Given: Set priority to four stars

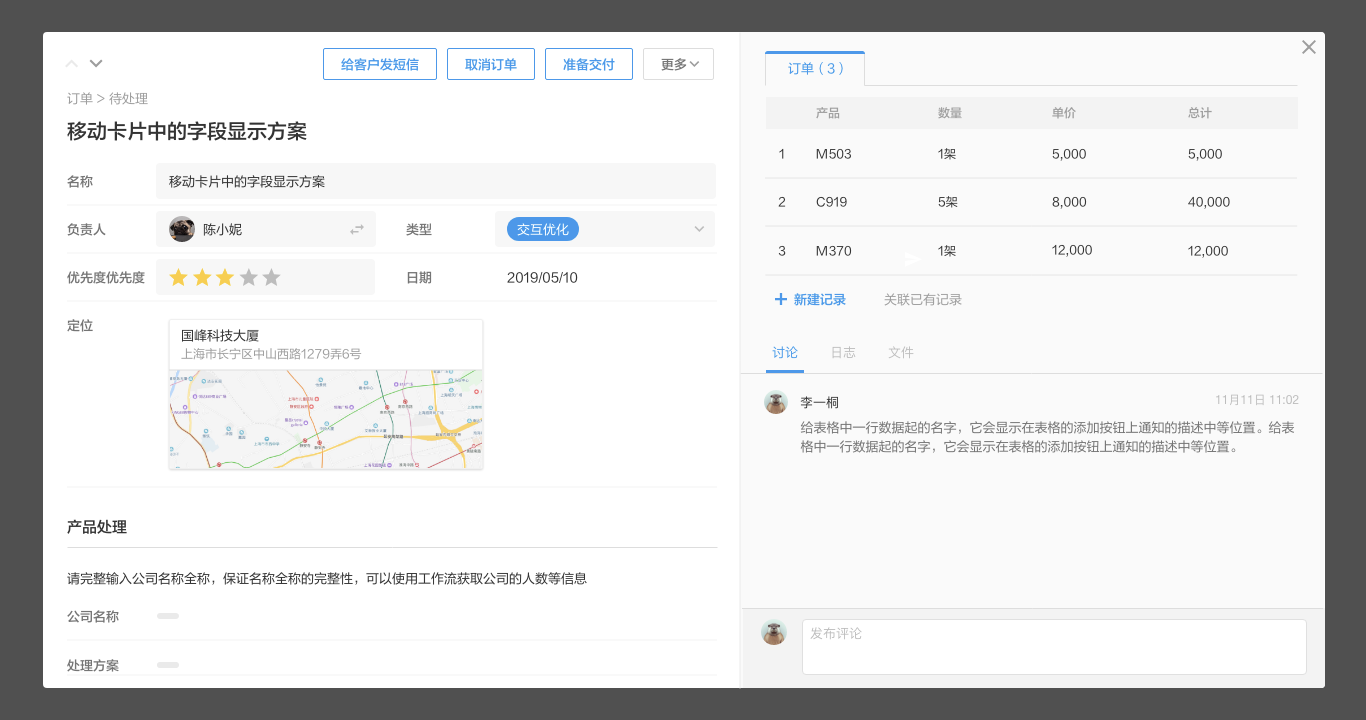Looking at the screenshot, I should [249, 277].
